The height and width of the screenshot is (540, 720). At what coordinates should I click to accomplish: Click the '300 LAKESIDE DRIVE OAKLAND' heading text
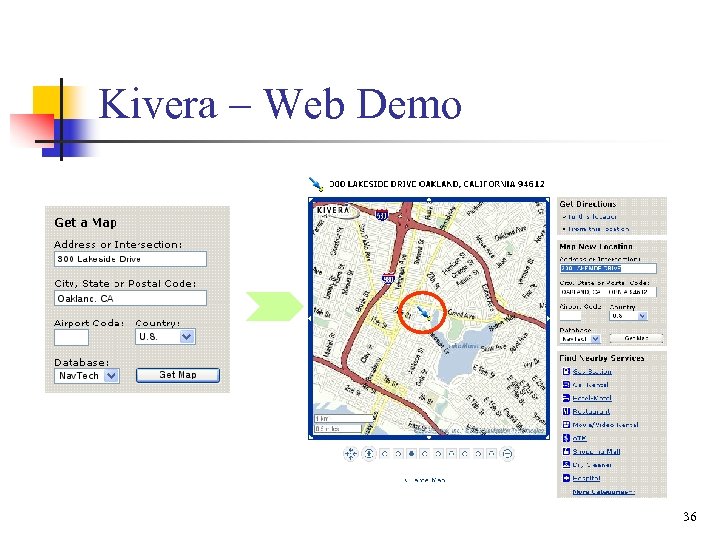coord(437,184)
